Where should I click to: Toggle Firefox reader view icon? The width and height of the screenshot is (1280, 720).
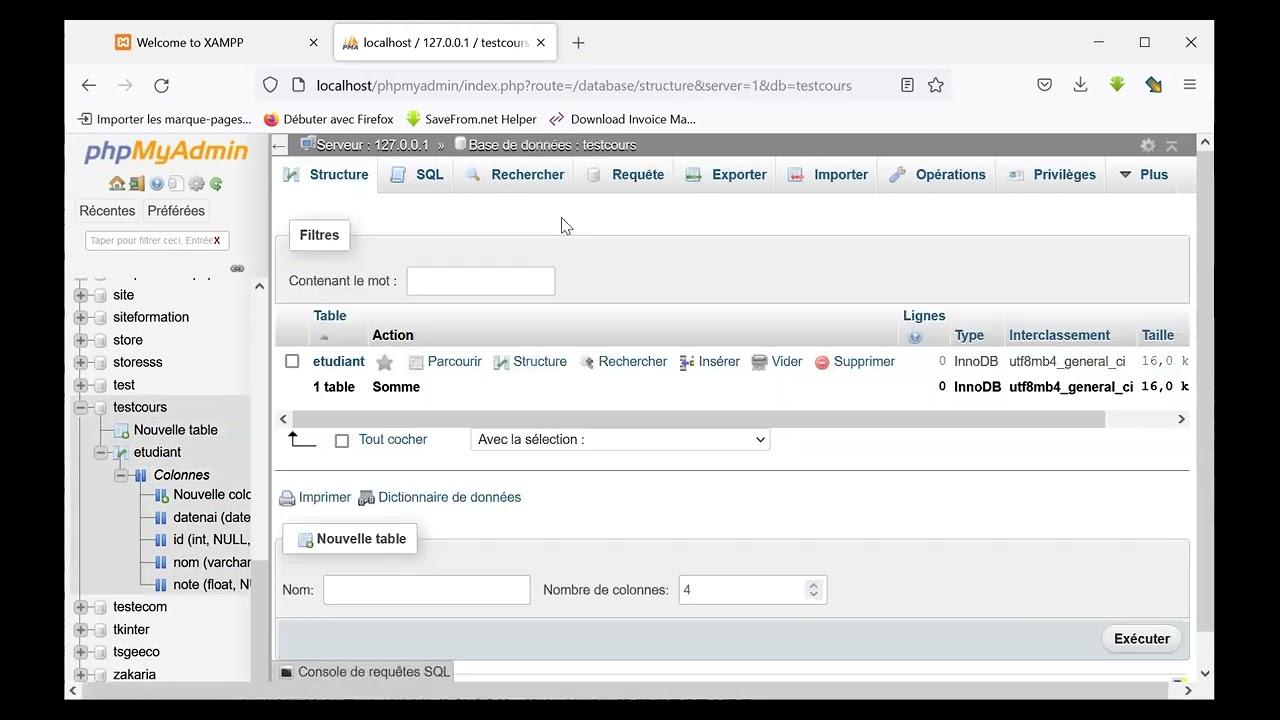click(x=907, y=85)
